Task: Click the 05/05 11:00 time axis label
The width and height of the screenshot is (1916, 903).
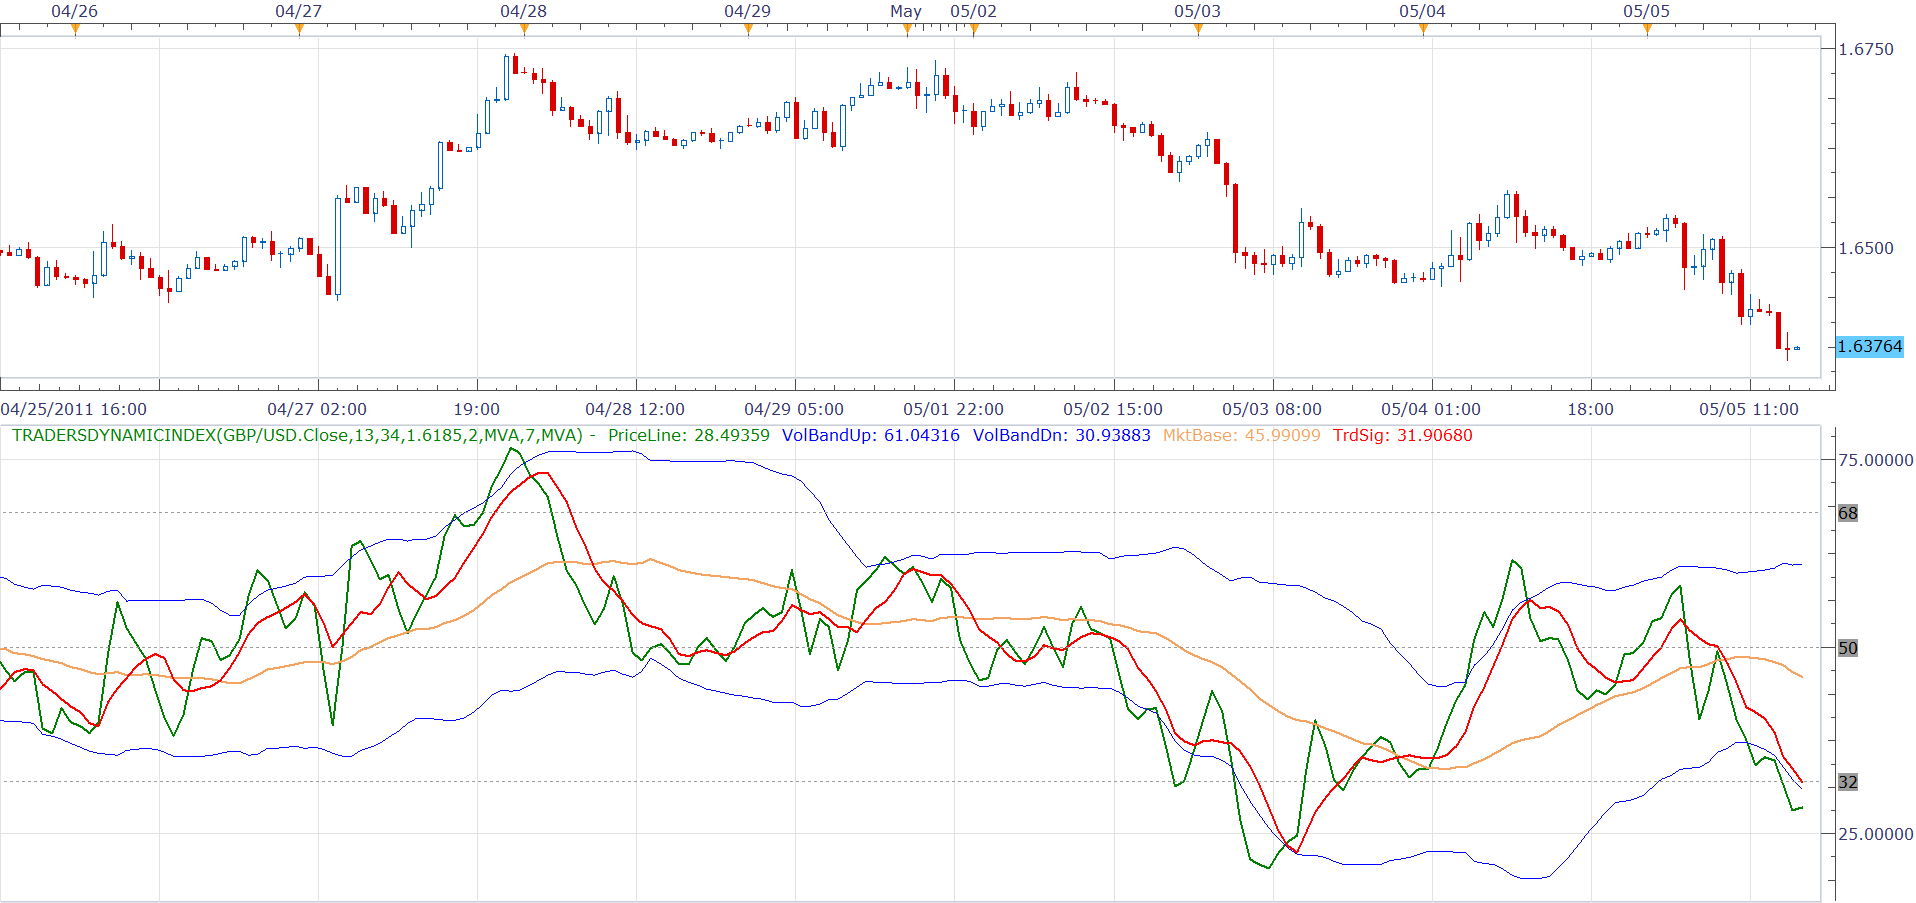Action: (1749, 409)
